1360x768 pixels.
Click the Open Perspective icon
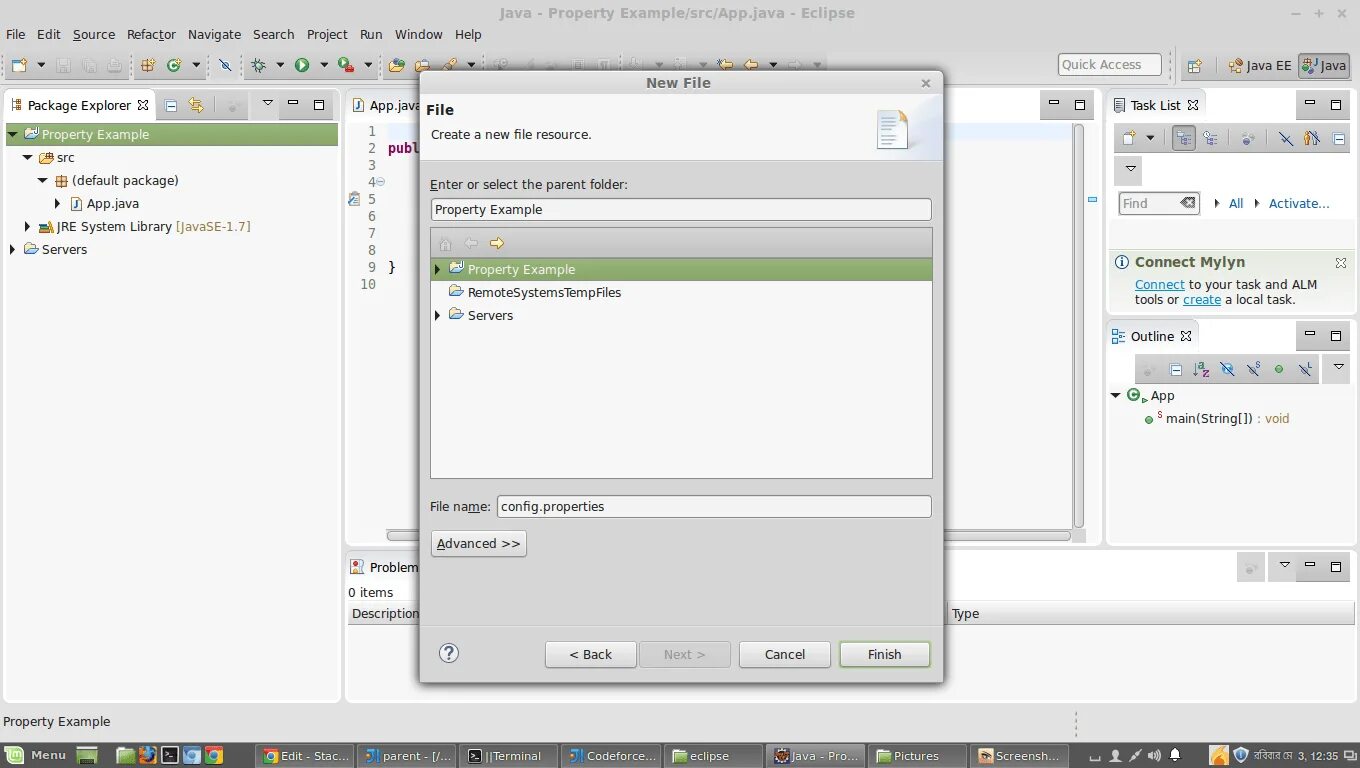(x=1194, y=66)
